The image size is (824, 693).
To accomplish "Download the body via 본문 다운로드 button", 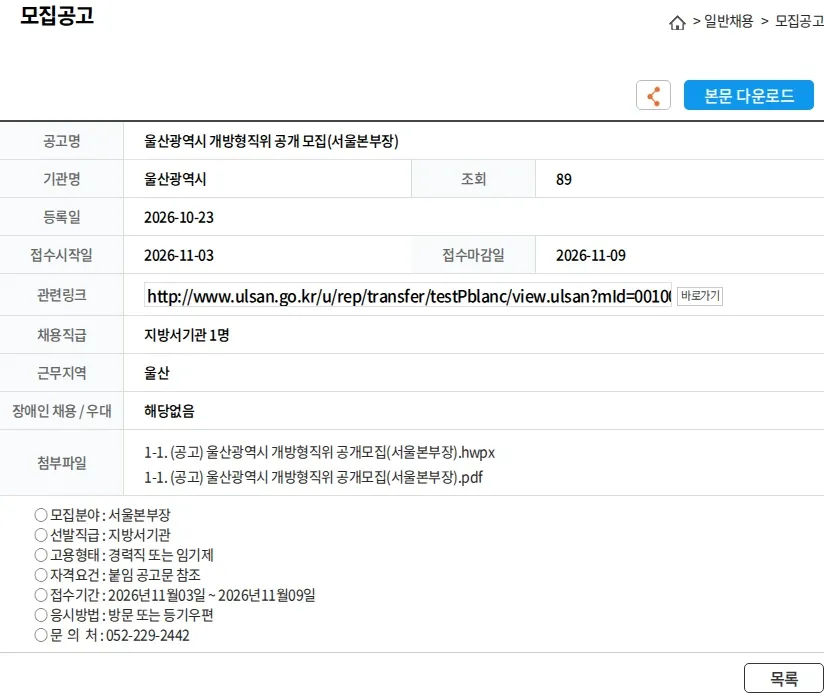I will pos(748,95).
